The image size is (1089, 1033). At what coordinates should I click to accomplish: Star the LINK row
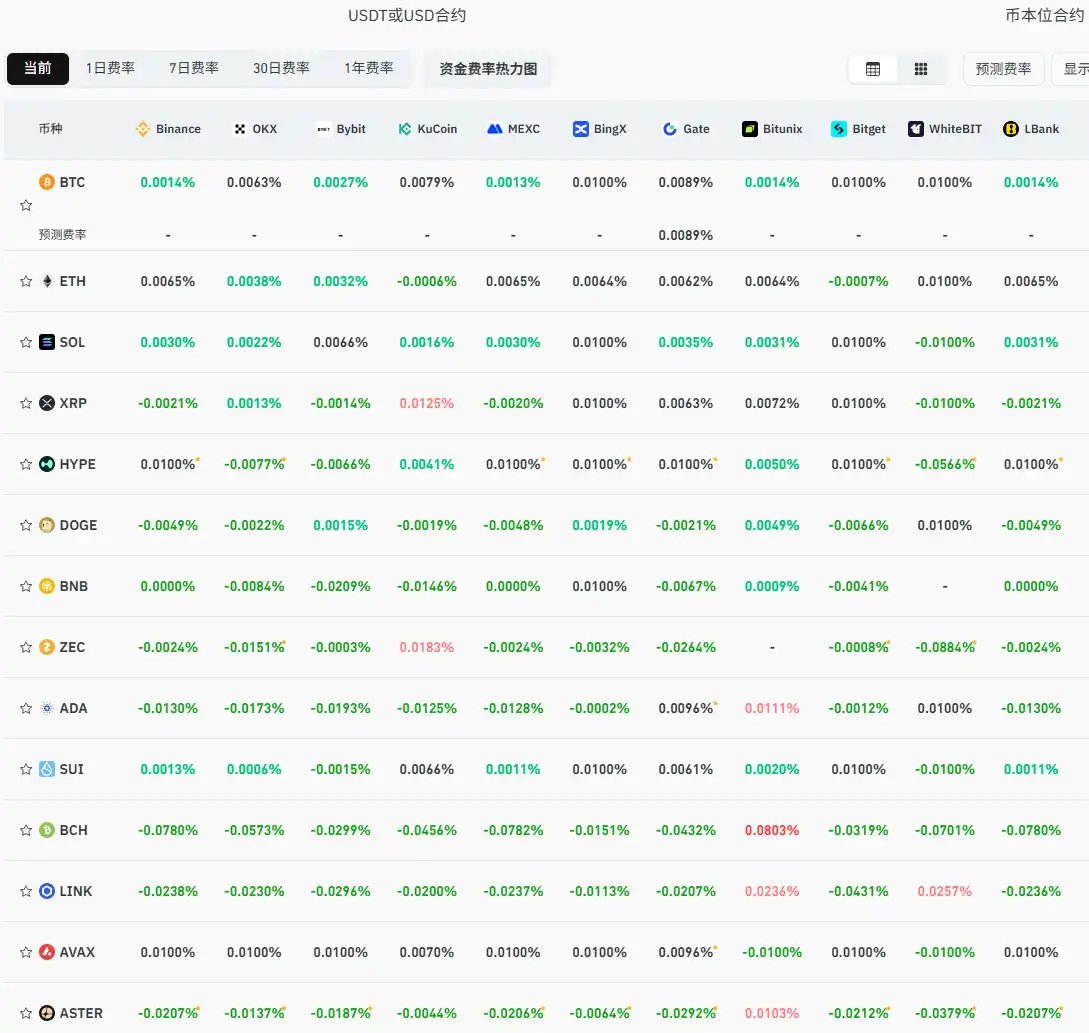point(26,891)
